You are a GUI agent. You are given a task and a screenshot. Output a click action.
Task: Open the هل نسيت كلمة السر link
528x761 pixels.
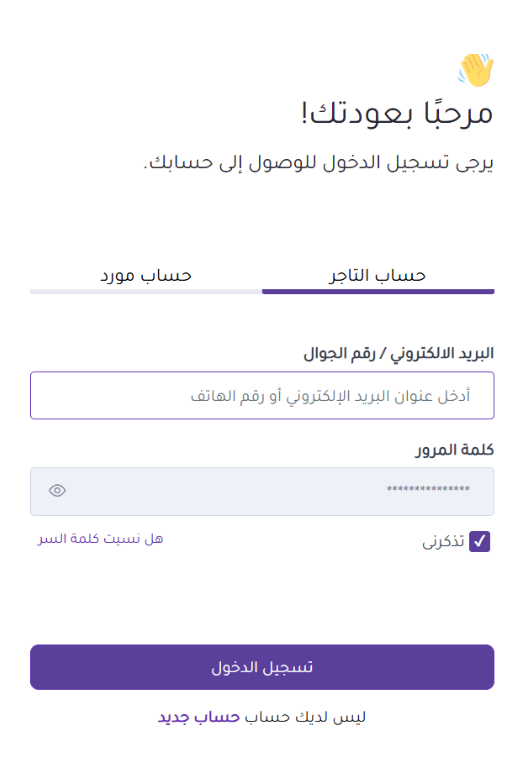100,539
